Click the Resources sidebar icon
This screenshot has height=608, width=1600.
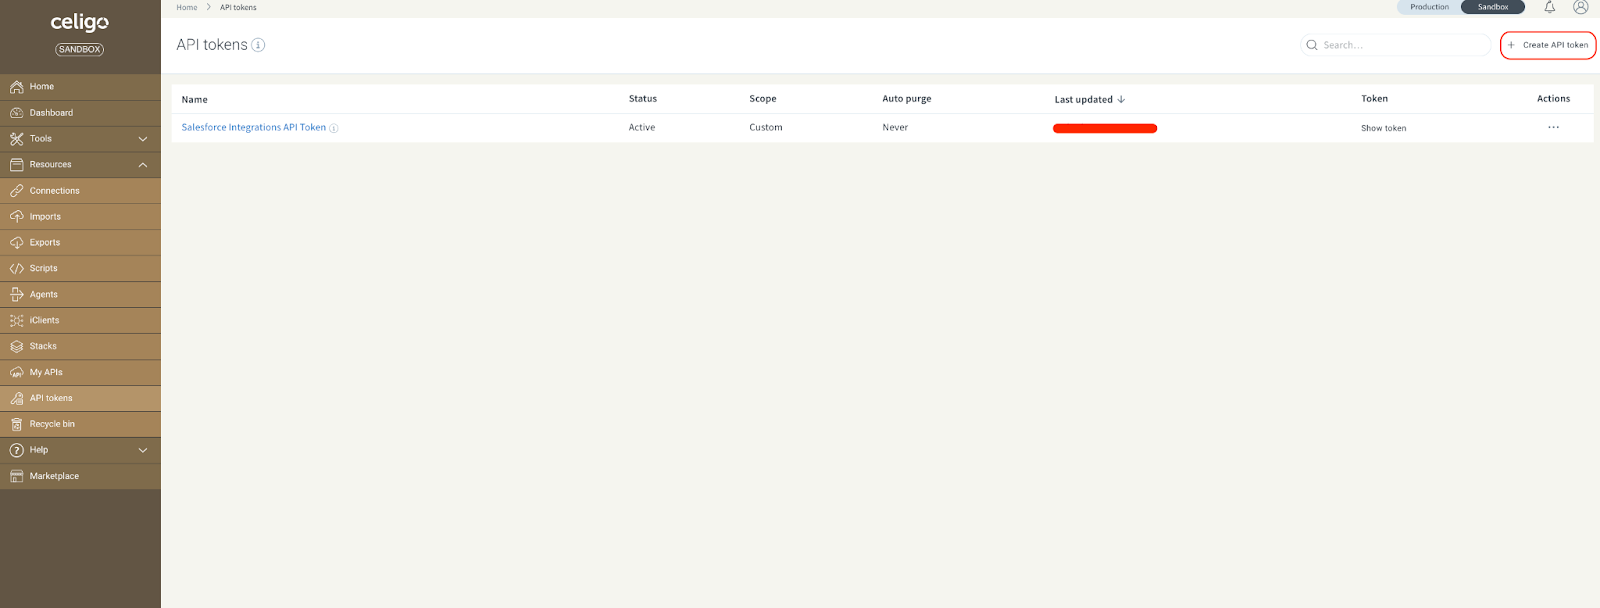click(17, 165)
